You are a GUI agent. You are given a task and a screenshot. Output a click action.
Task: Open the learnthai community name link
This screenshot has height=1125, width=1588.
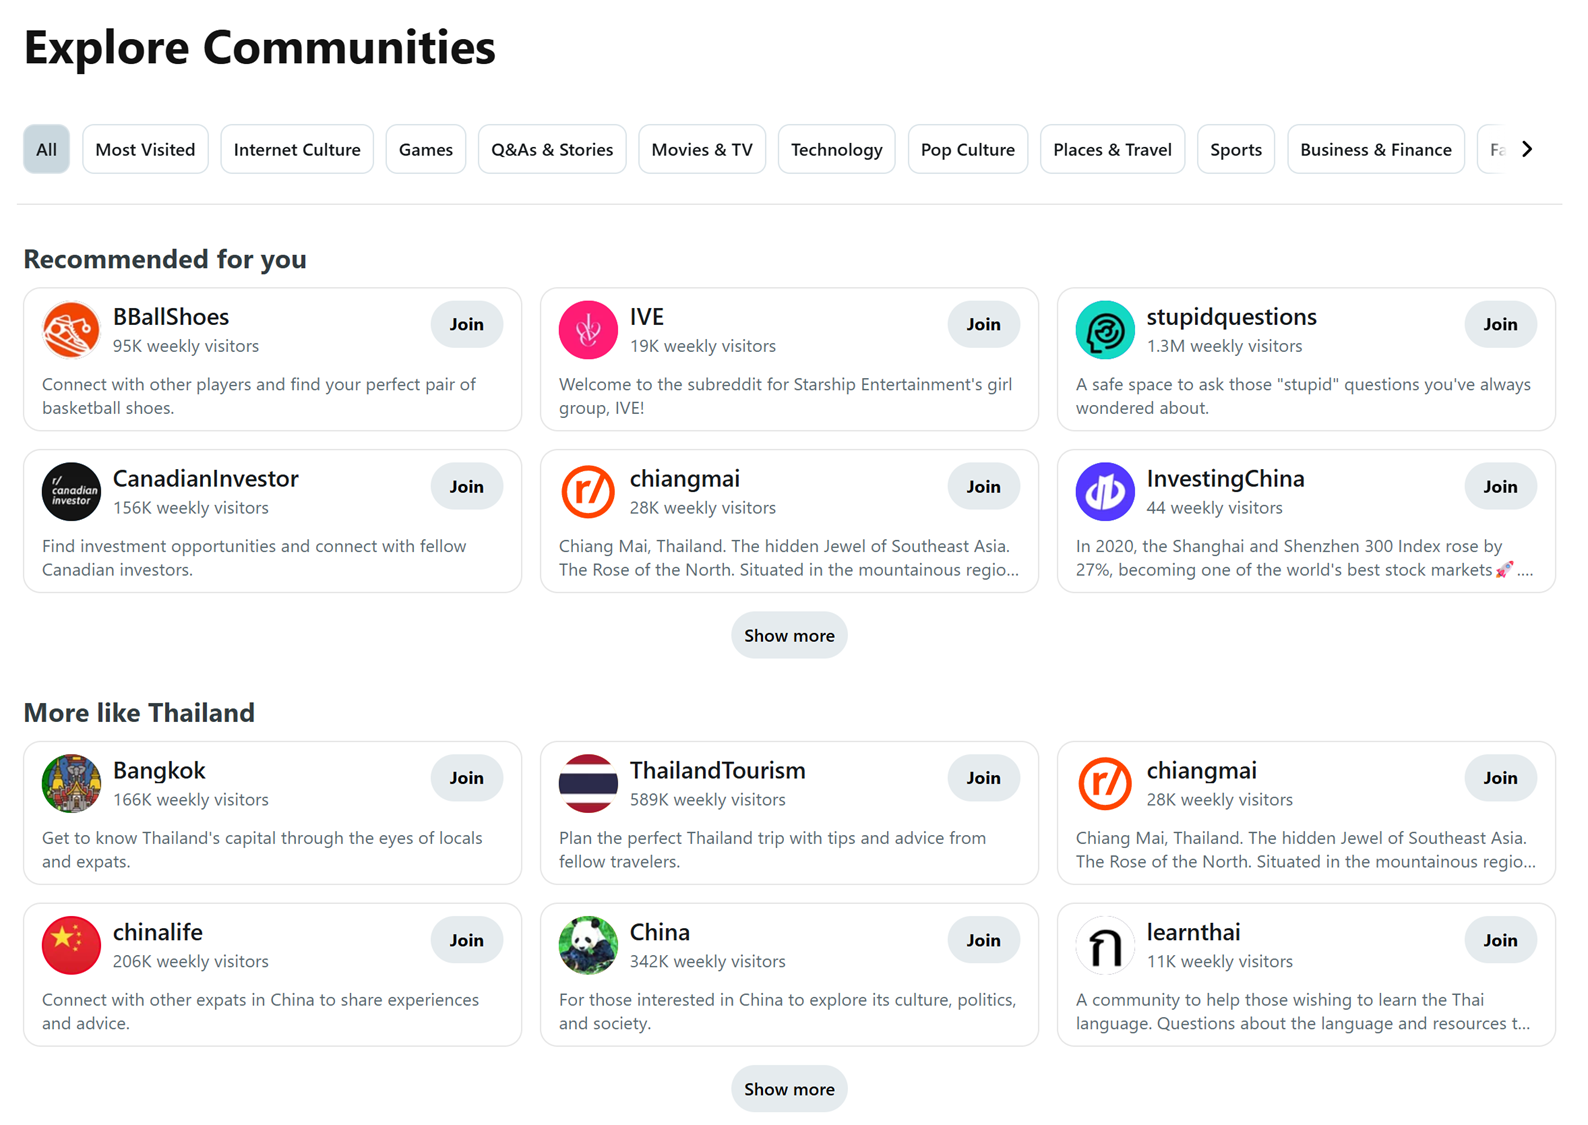[1193, 932]
